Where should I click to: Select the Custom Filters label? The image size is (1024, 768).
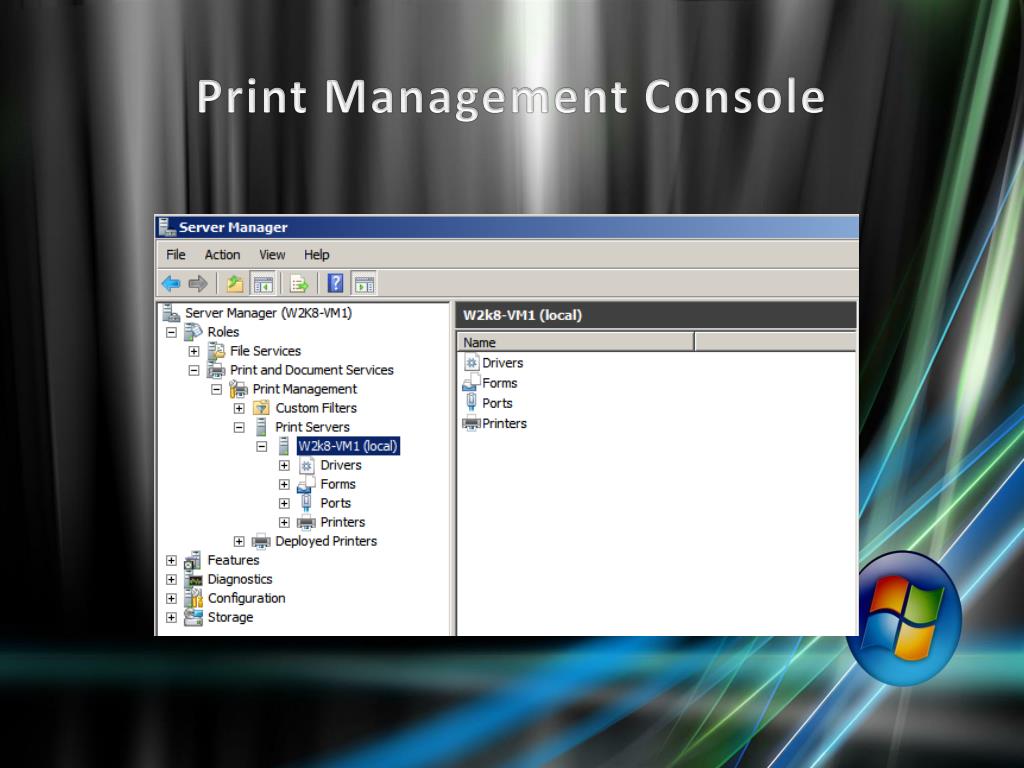pyautogui.click(x=316, y=408)
